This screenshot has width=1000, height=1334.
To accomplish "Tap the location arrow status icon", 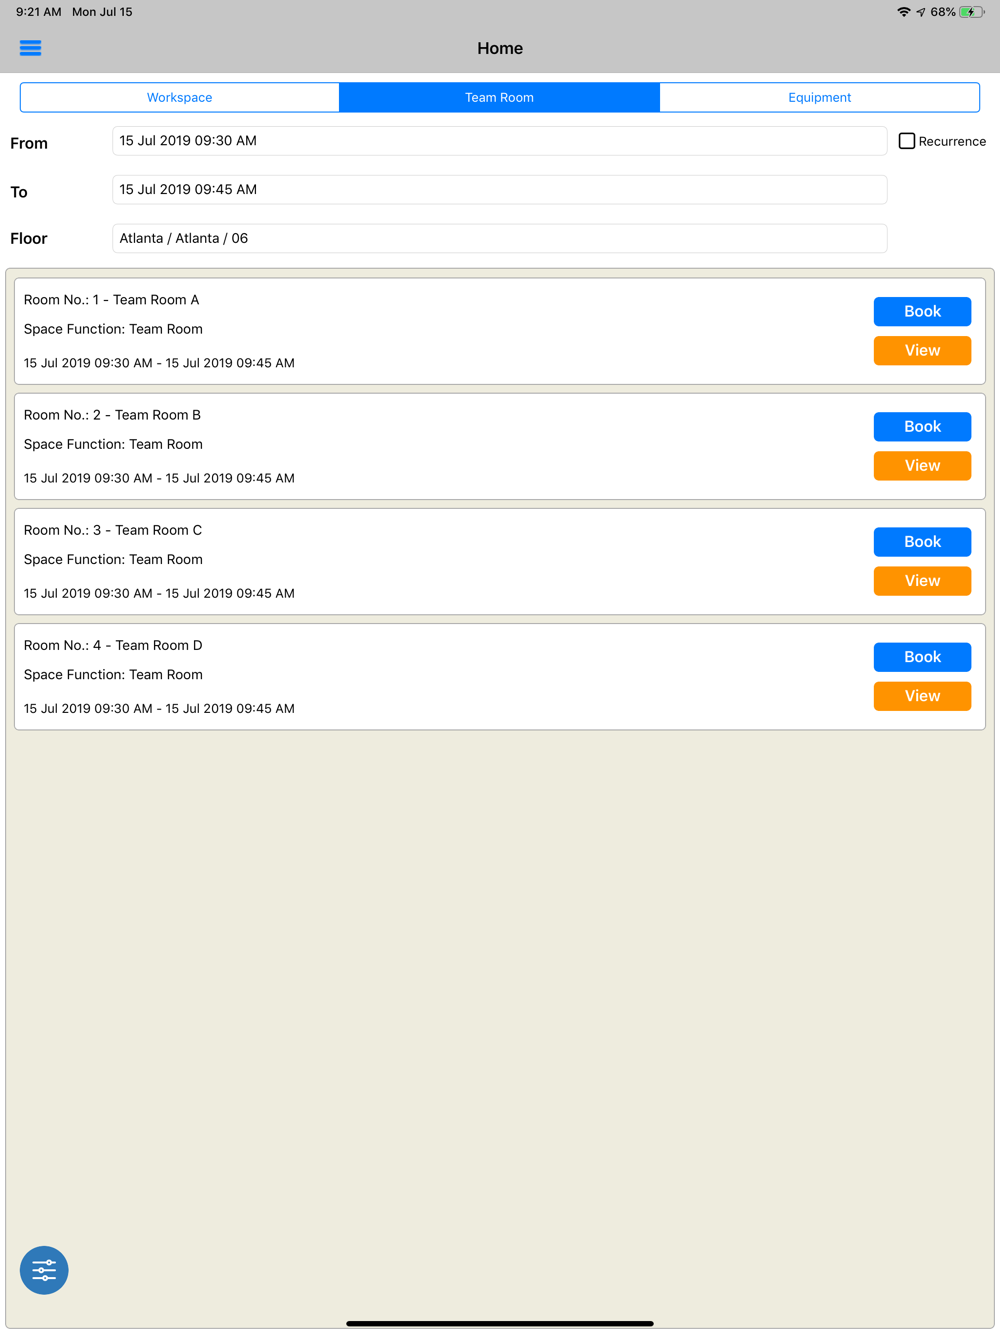I will 920,12.
